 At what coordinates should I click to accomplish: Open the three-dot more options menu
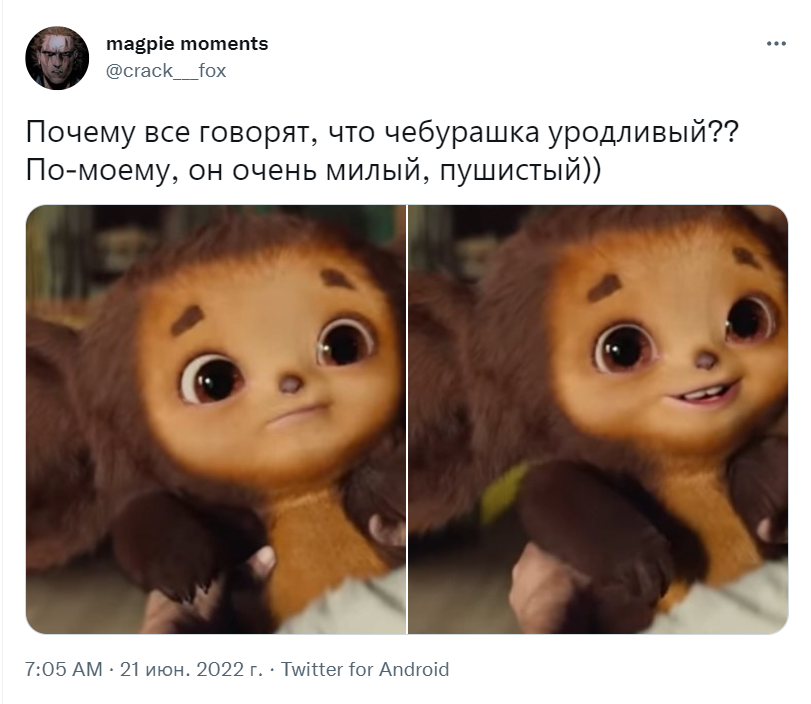(x=776, y=44)
